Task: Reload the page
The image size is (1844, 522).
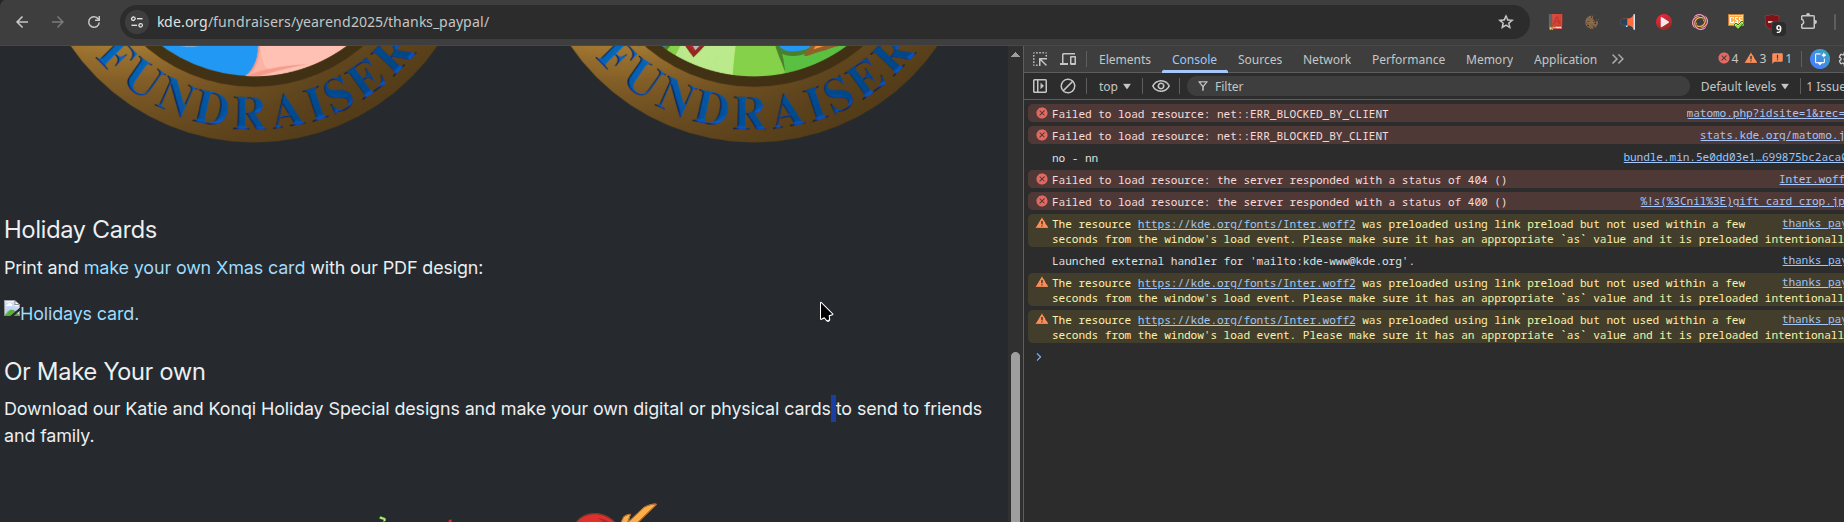Action: click(x=94, y=22)
